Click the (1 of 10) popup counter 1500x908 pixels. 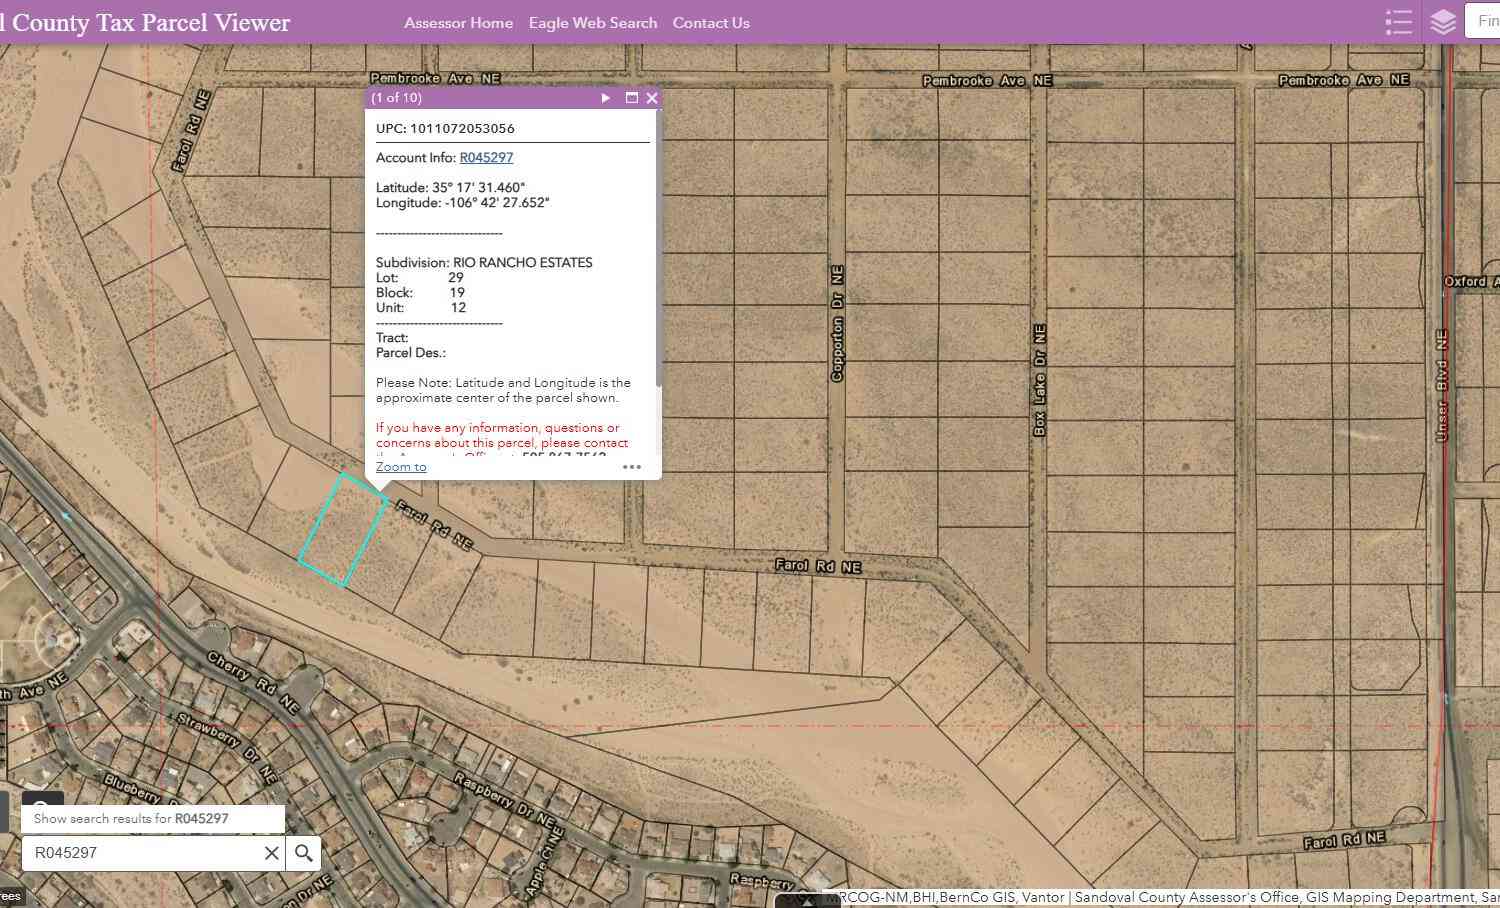[397, 98]
